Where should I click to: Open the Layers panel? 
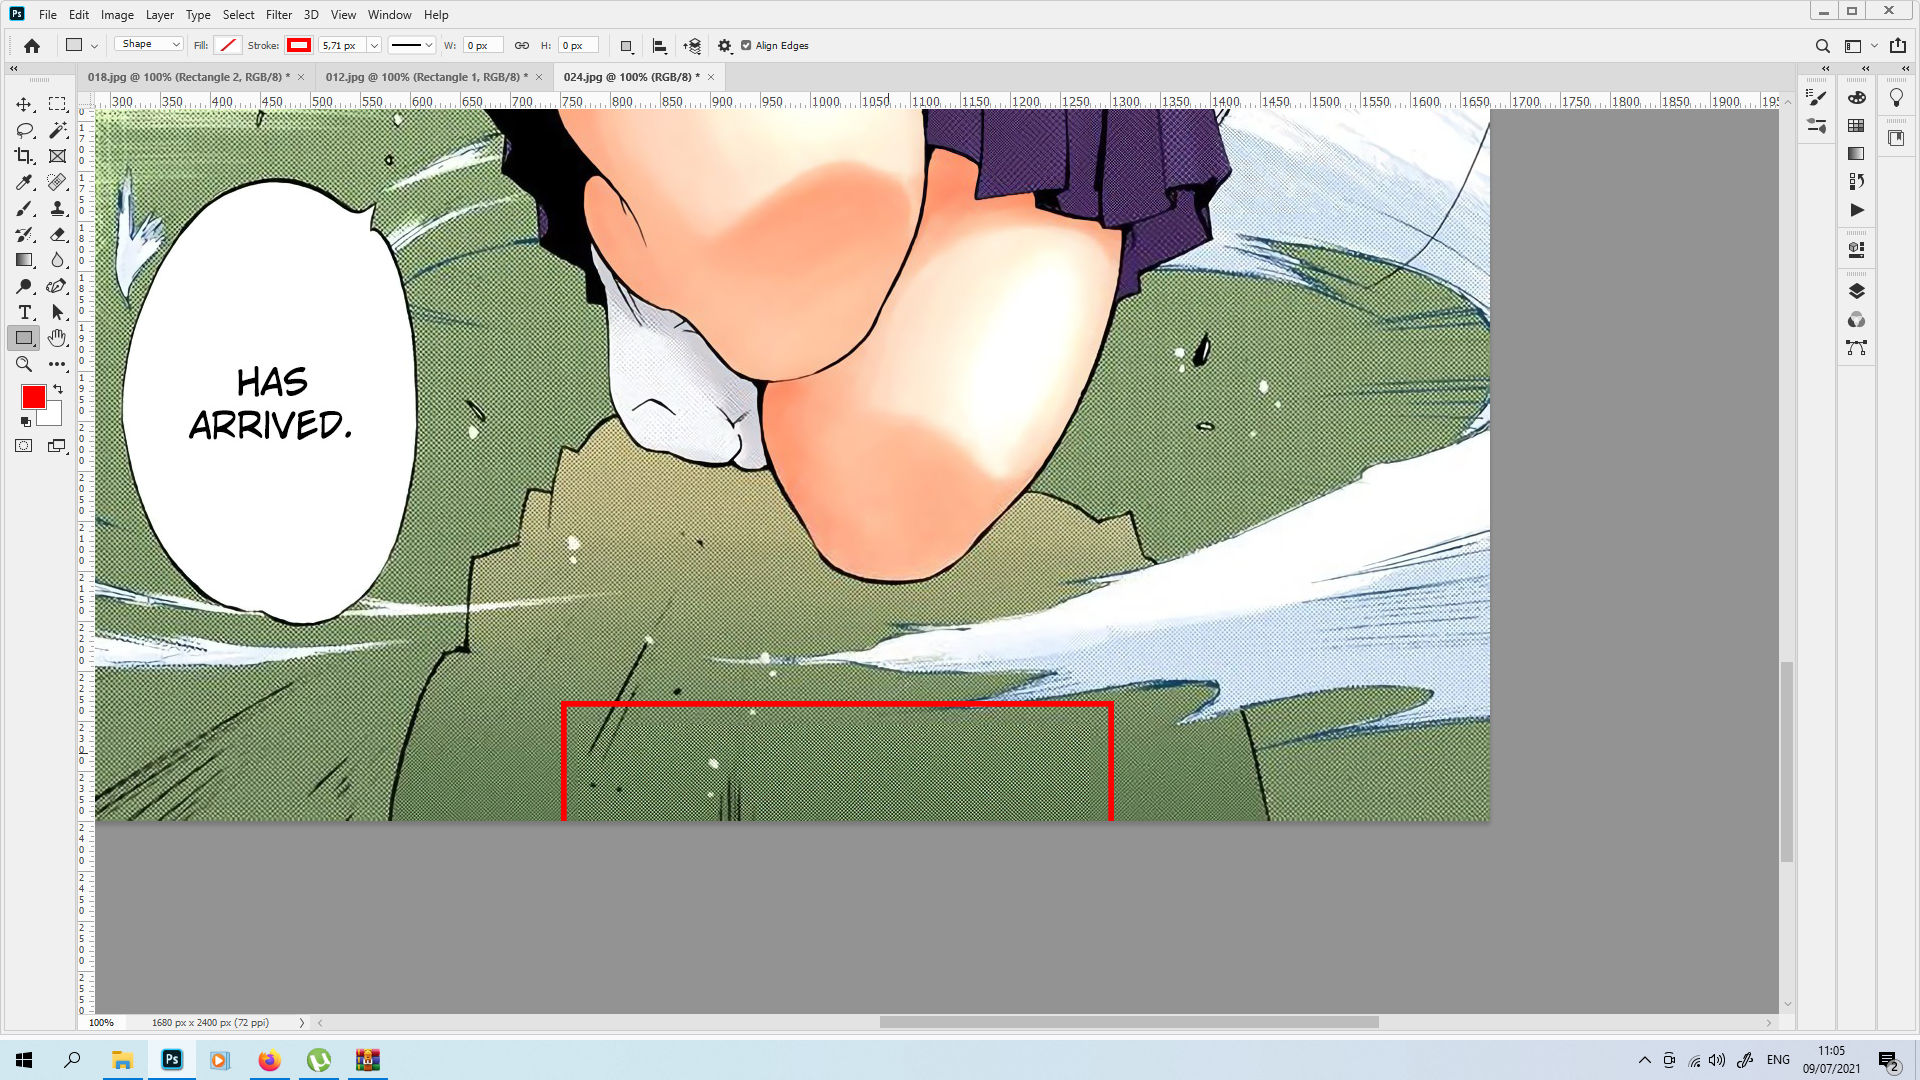(x=1857, y=291)
